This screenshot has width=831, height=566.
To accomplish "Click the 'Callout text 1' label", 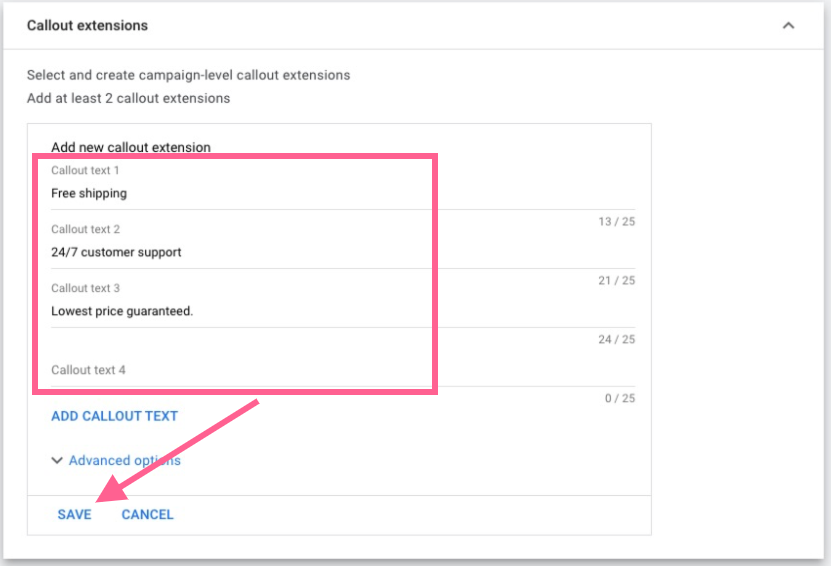I will [x=85, y=171].
